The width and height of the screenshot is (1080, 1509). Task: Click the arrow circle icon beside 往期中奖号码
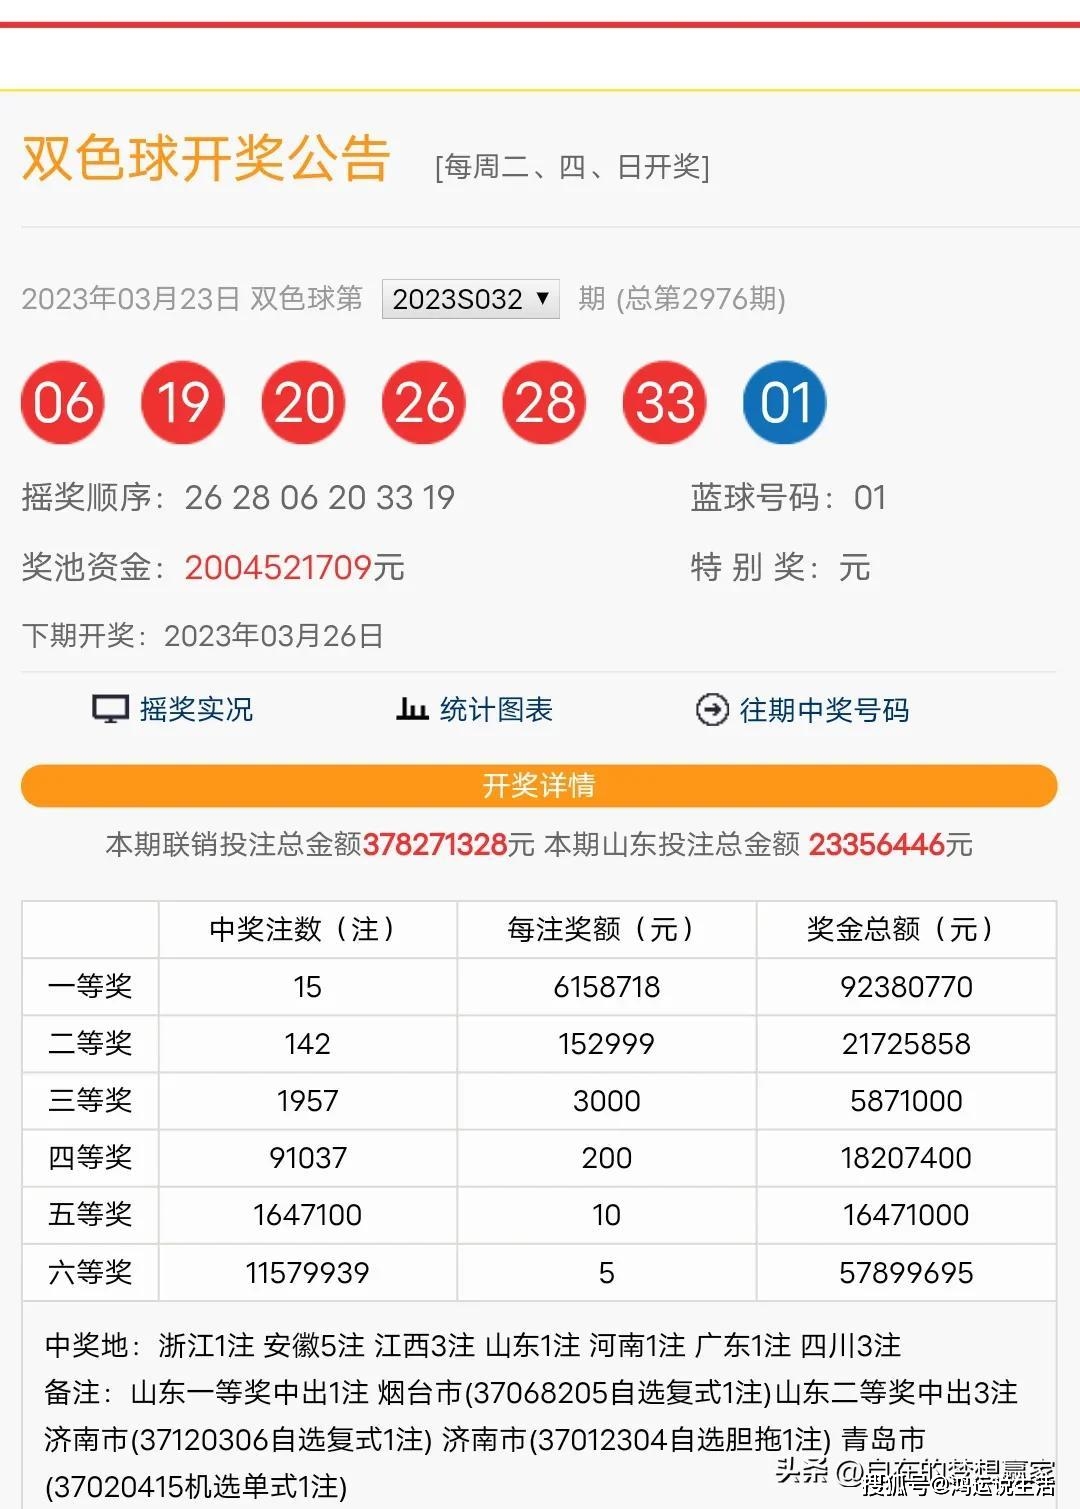712,710
